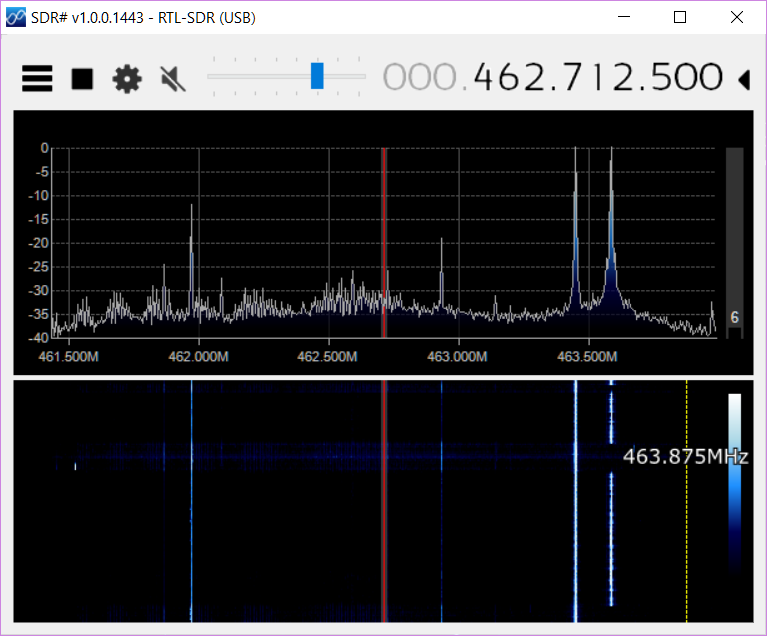Click the arrow right of the frequency display
Viewport: 767px width, 636px height.
coord(743,78)
